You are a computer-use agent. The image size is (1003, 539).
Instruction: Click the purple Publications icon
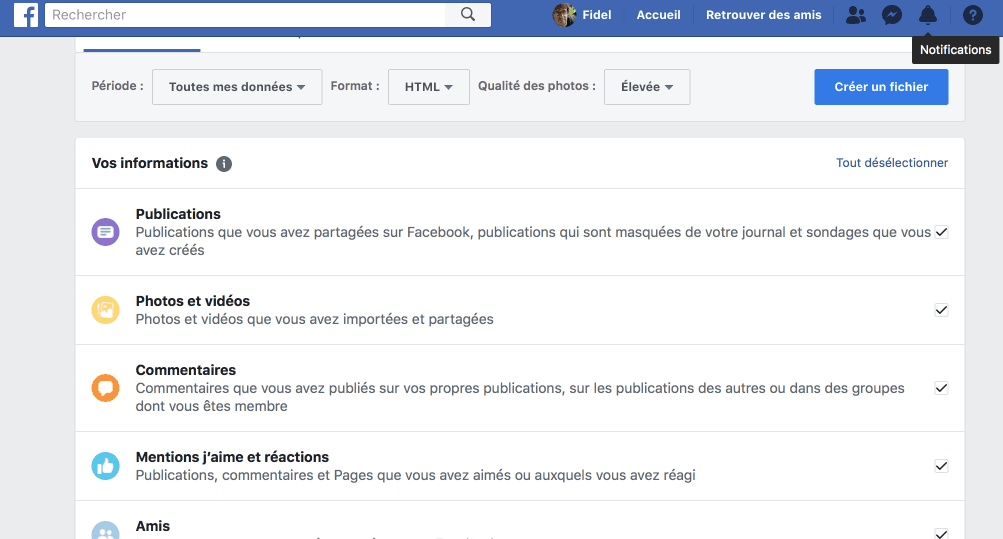[106, 232]
